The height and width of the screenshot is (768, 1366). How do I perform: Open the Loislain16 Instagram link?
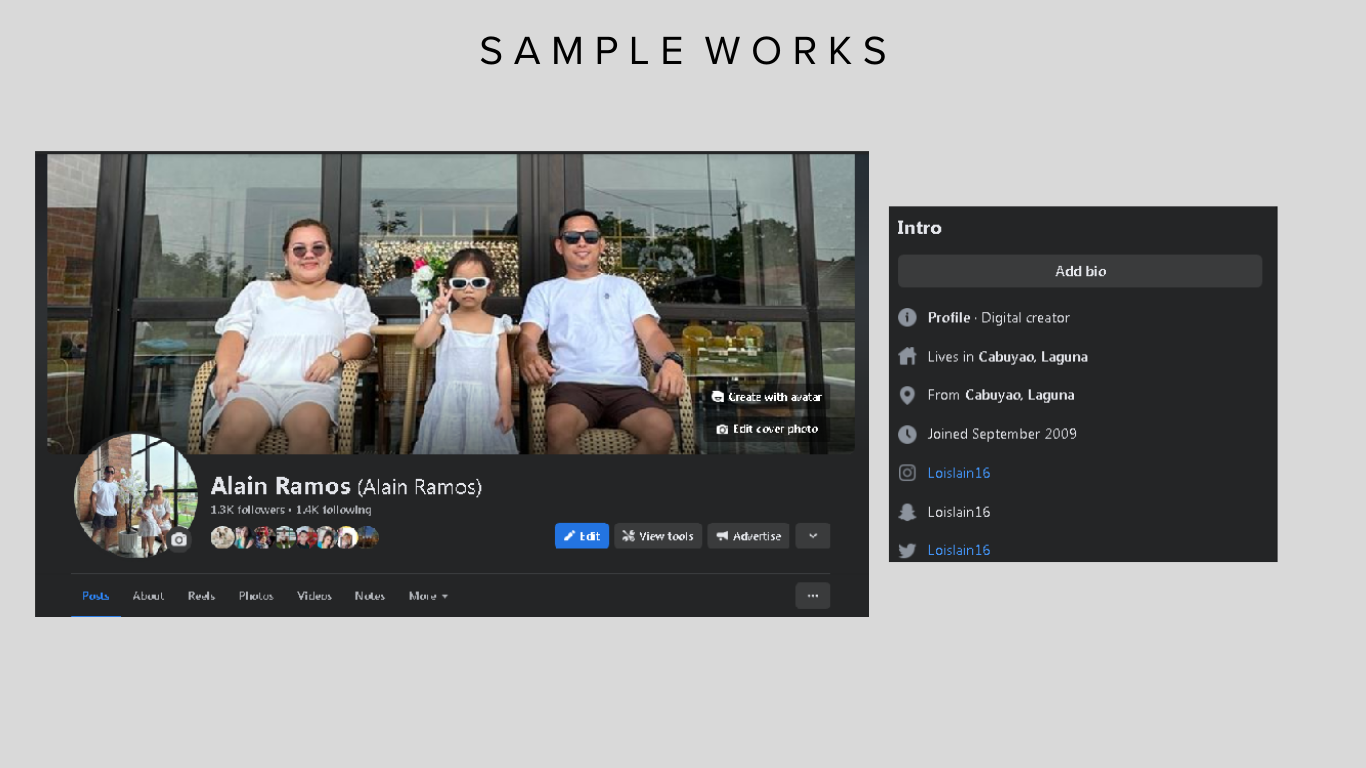click(x=959, y=473)
